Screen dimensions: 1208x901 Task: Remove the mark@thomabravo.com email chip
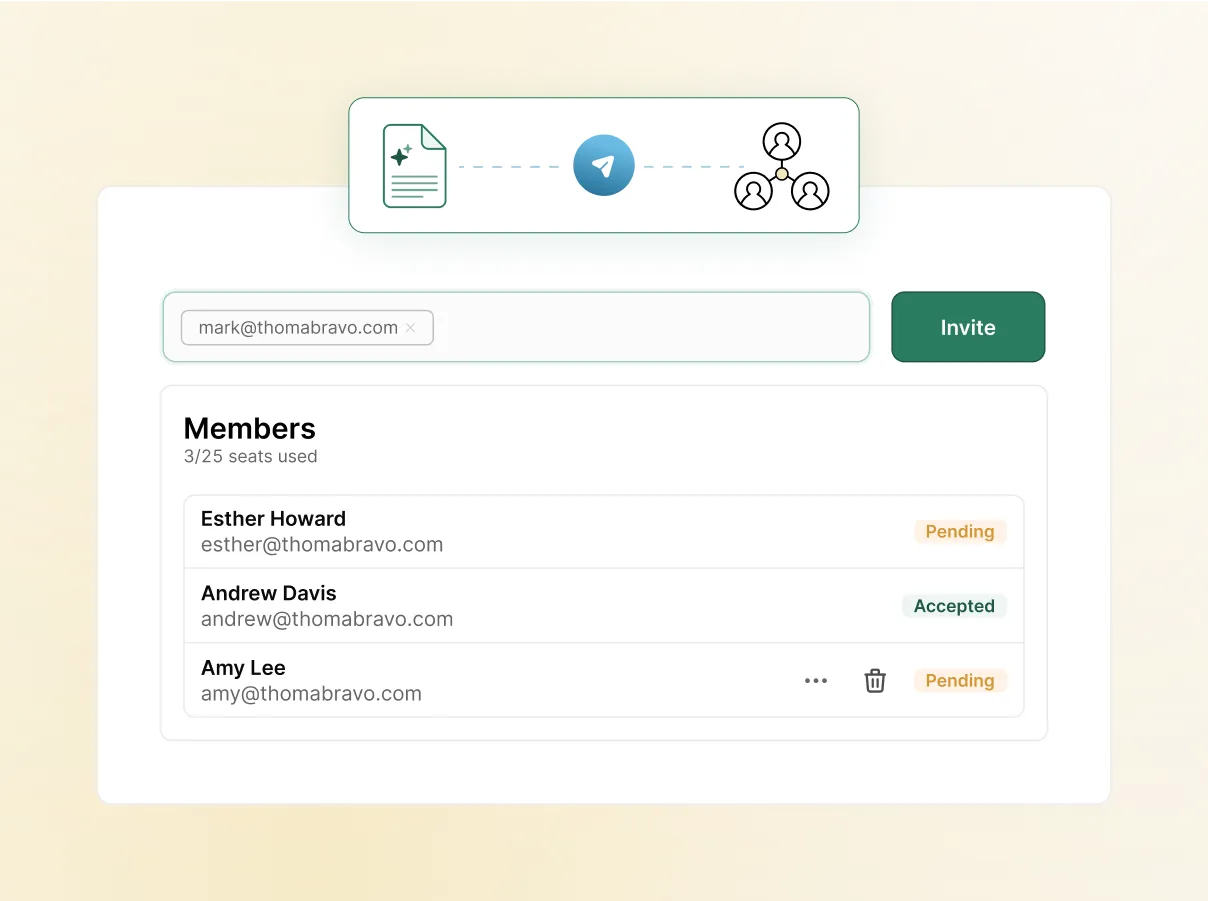point(411,327)
